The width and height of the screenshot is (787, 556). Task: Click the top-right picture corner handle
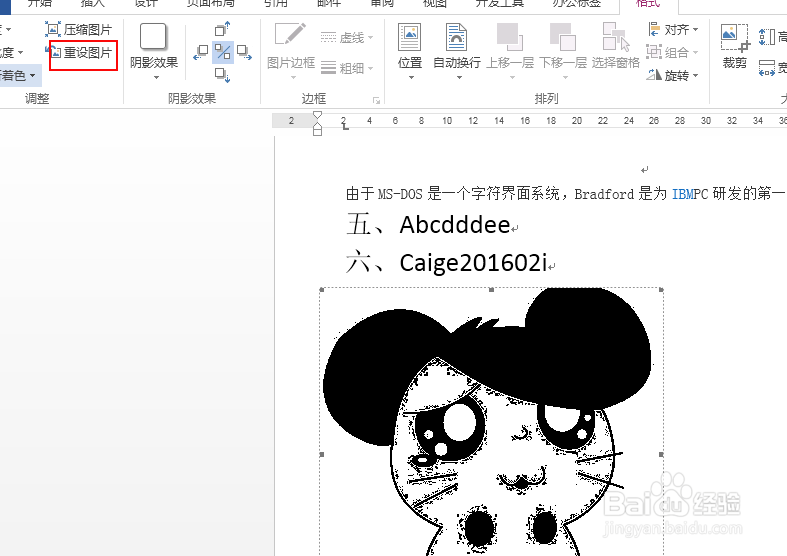coord(662,290)
